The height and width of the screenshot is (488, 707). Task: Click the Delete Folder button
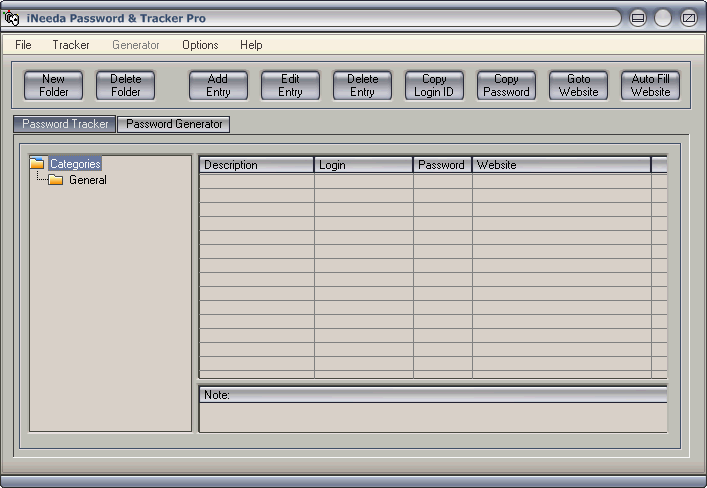click(x=125, y=85)
